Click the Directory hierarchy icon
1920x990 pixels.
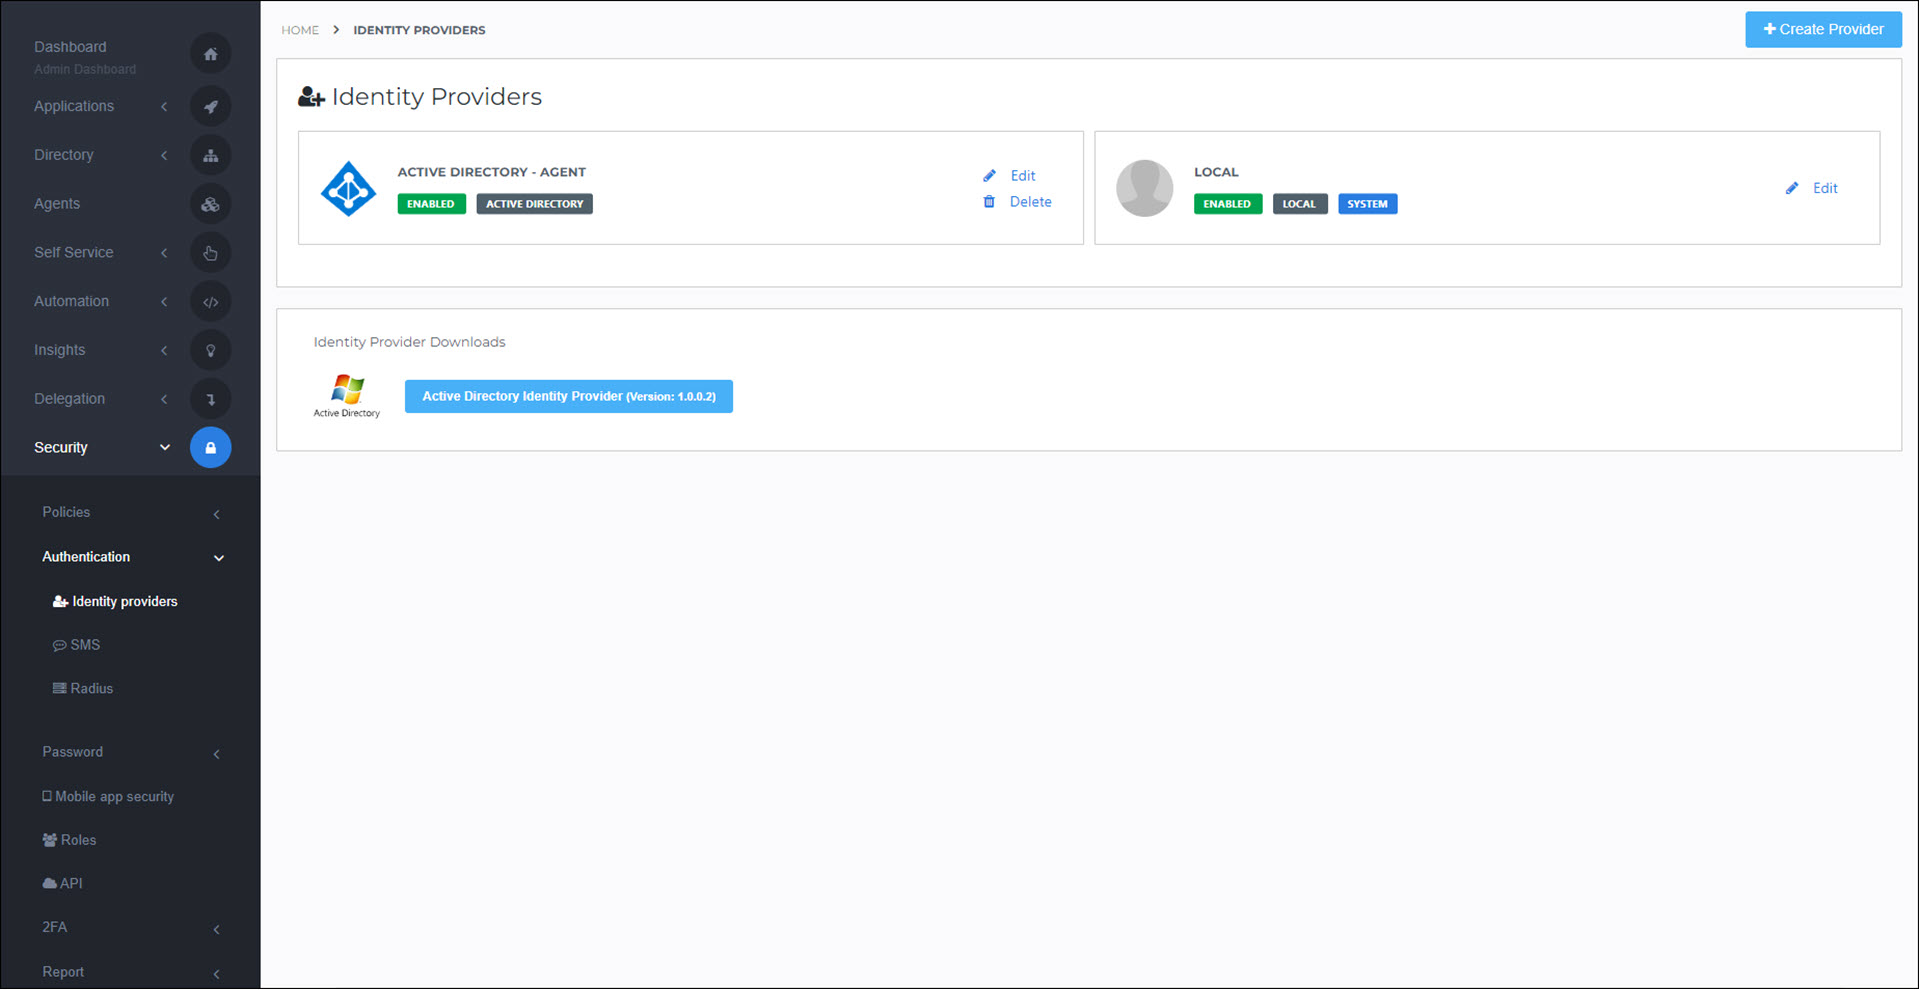[x=210, y=155]
